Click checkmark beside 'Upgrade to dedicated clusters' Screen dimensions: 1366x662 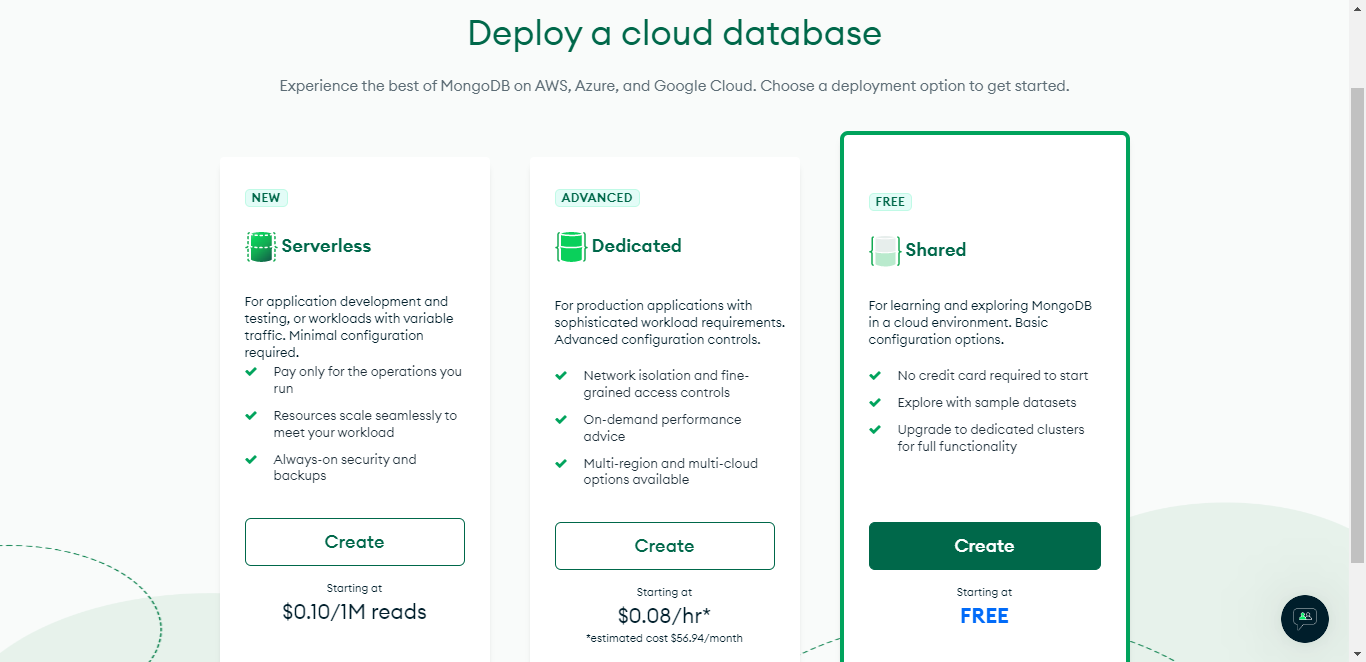[875, 429]
